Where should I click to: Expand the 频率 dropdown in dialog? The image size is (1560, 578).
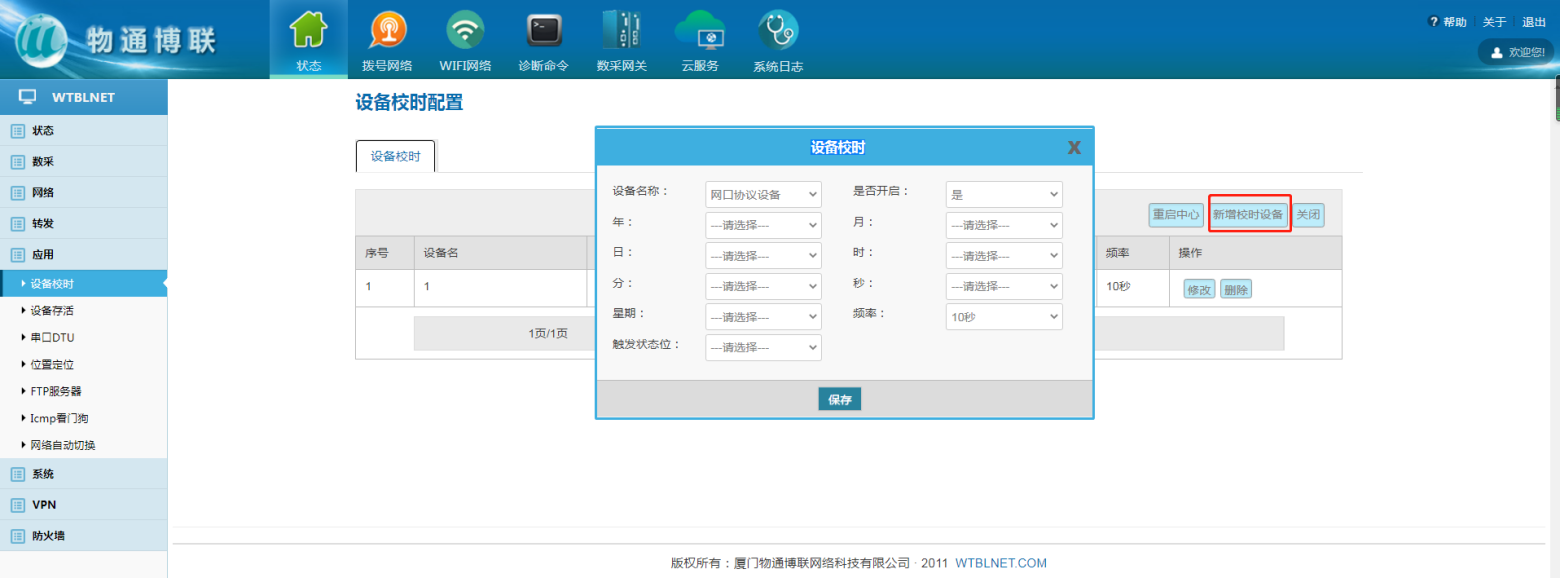click(x=1004, y=317)
